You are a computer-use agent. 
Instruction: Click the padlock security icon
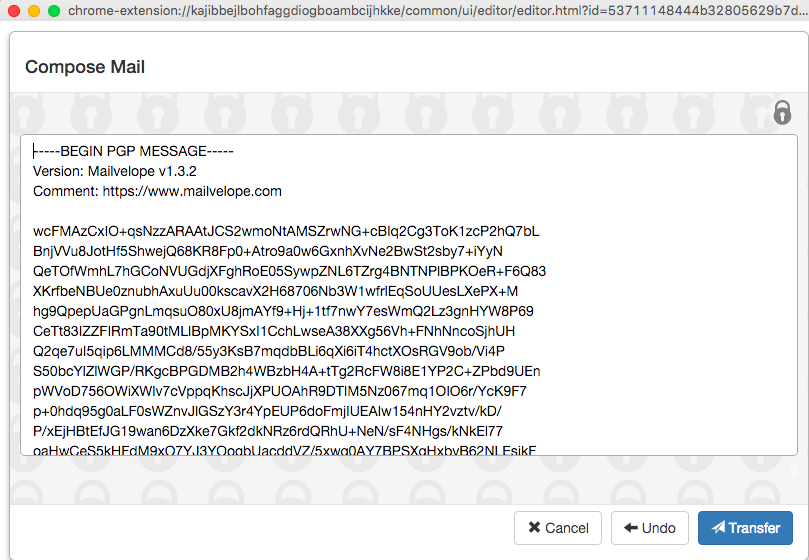tap(782, 112)
